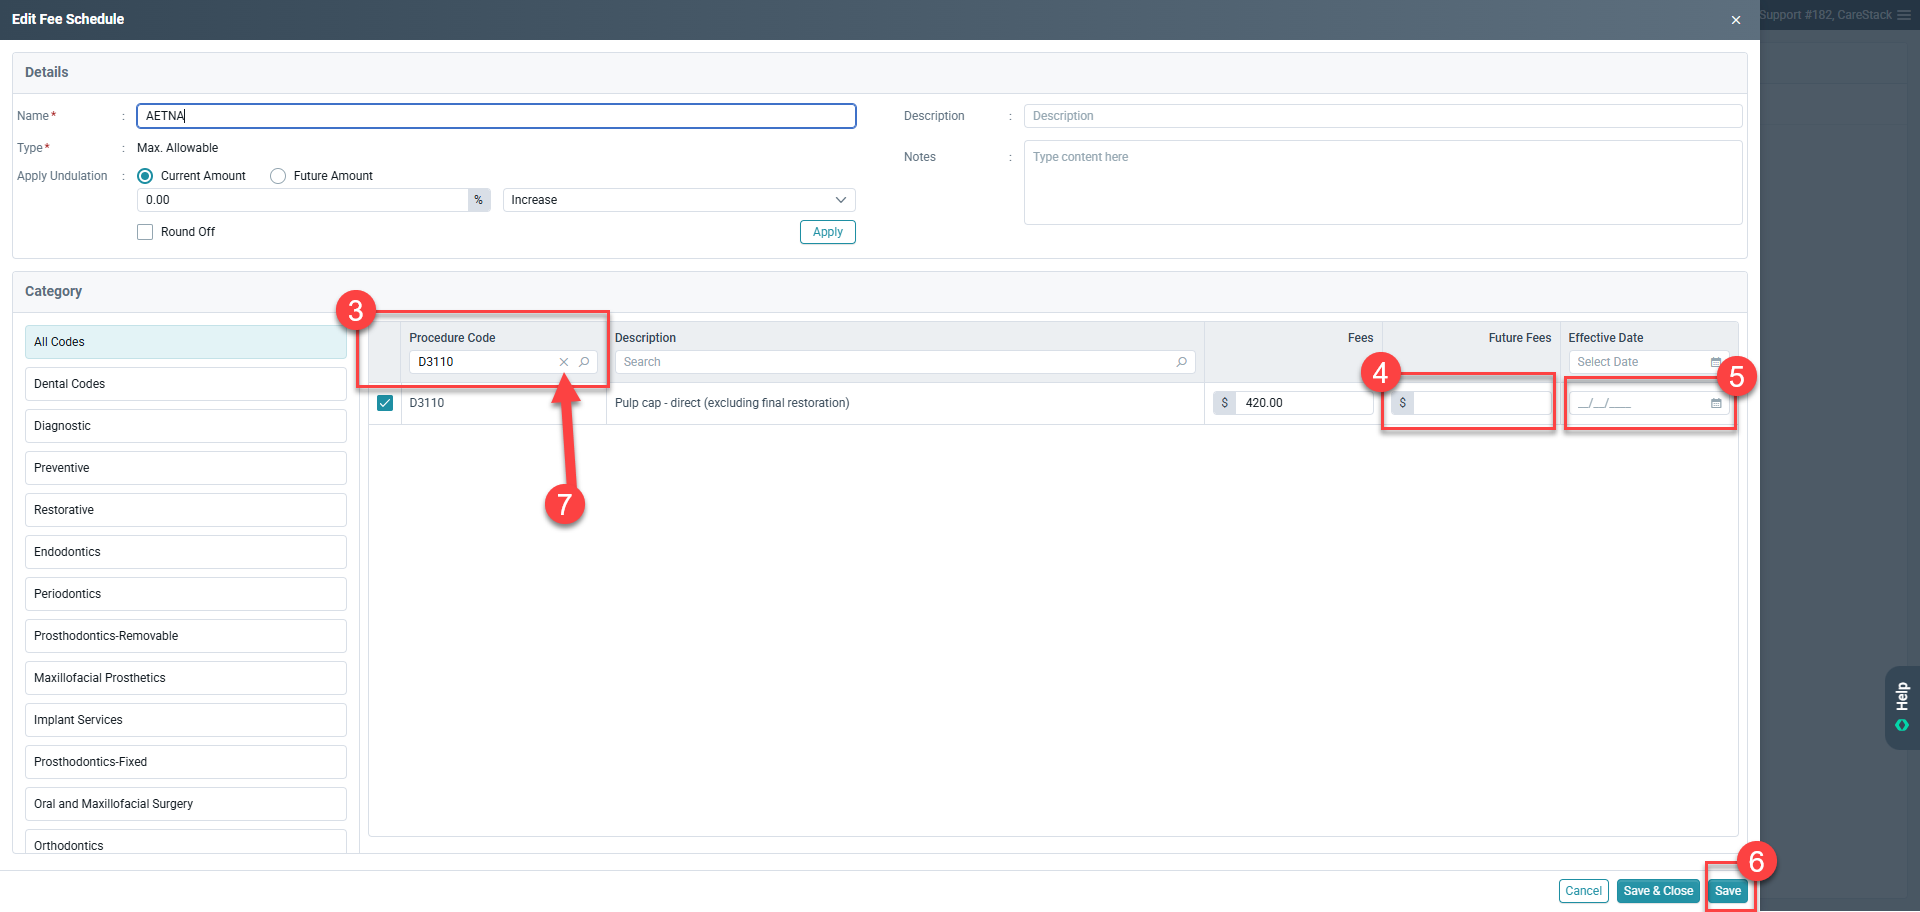Select the Future Amount radio button

tap(278, 176)
